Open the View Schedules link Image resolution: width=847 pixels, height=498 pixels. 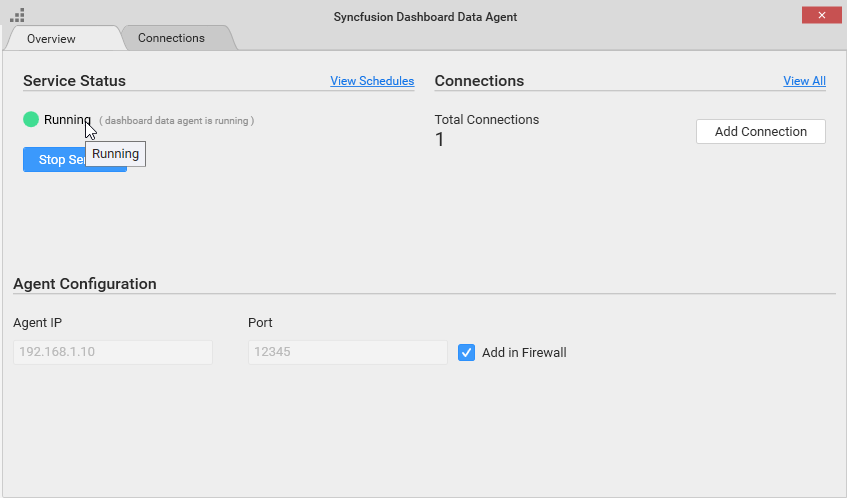click(372, 81)
